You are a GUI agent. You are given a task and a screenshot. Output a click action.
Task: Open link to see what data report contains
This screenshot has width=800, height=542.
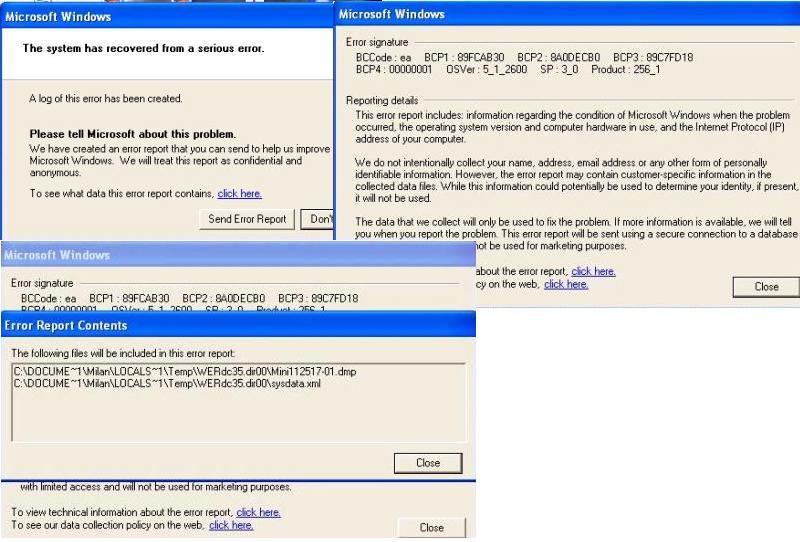239,194
